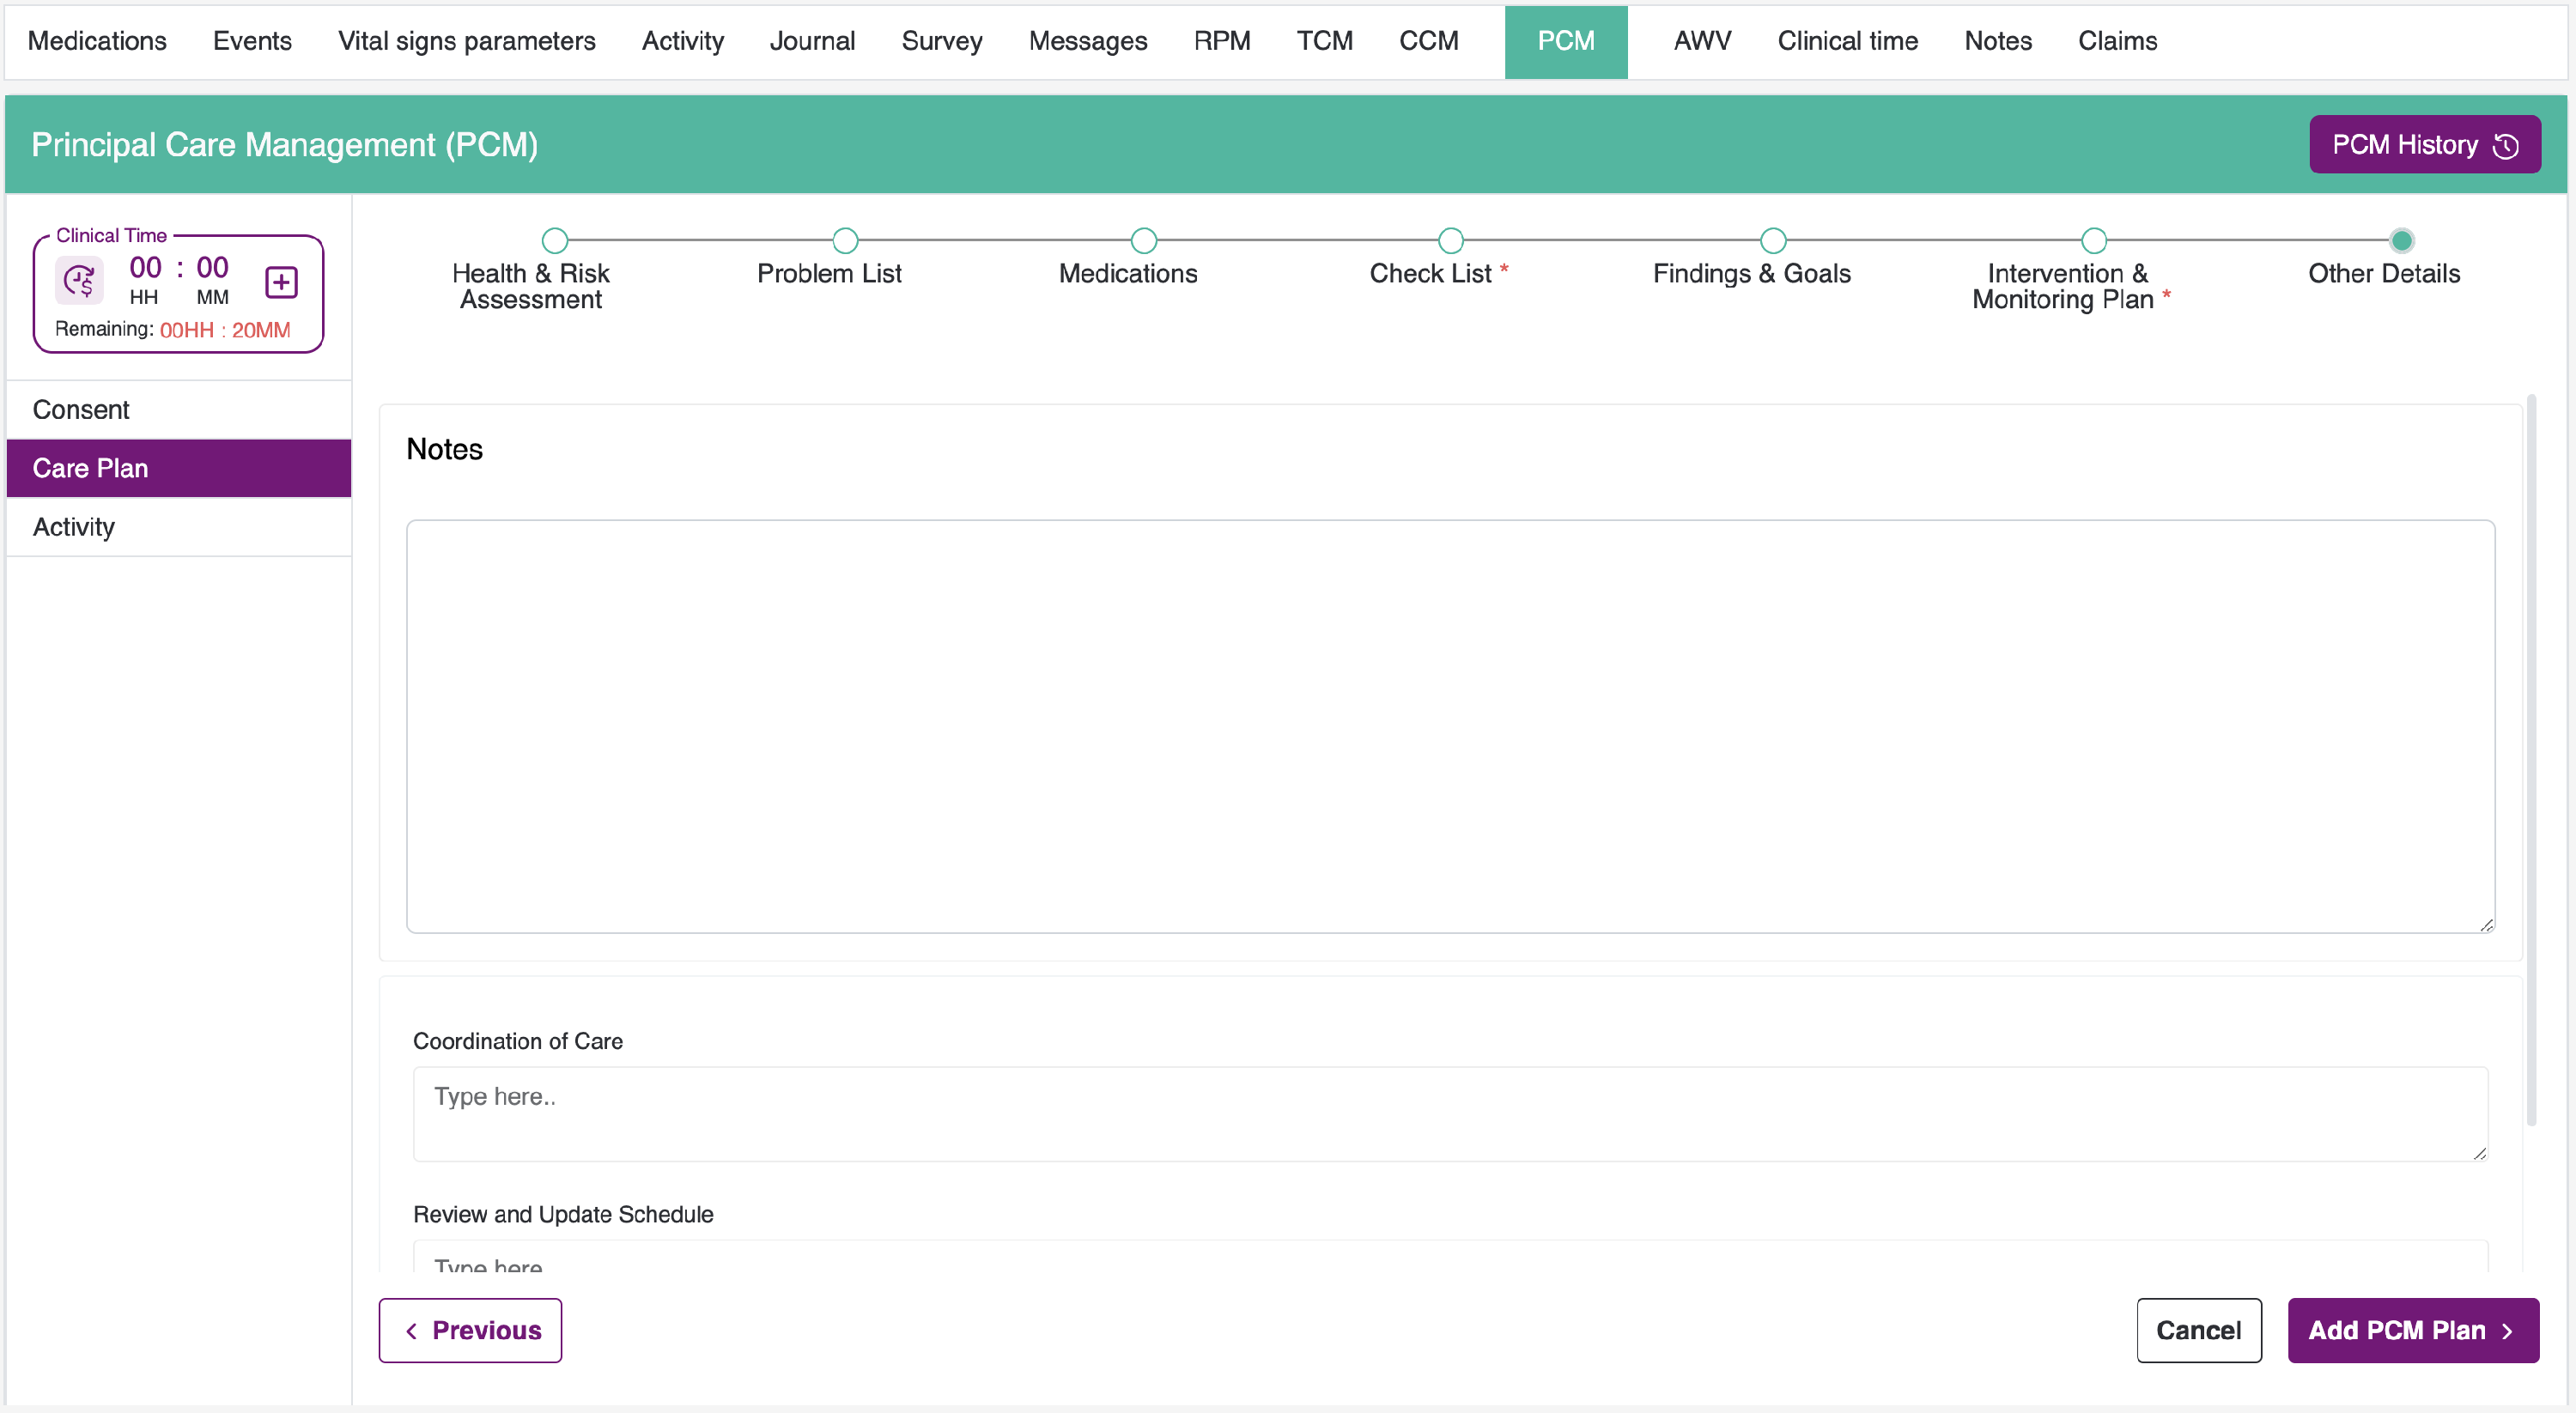Open Activity in the left sidebar
Image resolution: width=2576 pixels, height=1413 pixels.
coord(74,527)
